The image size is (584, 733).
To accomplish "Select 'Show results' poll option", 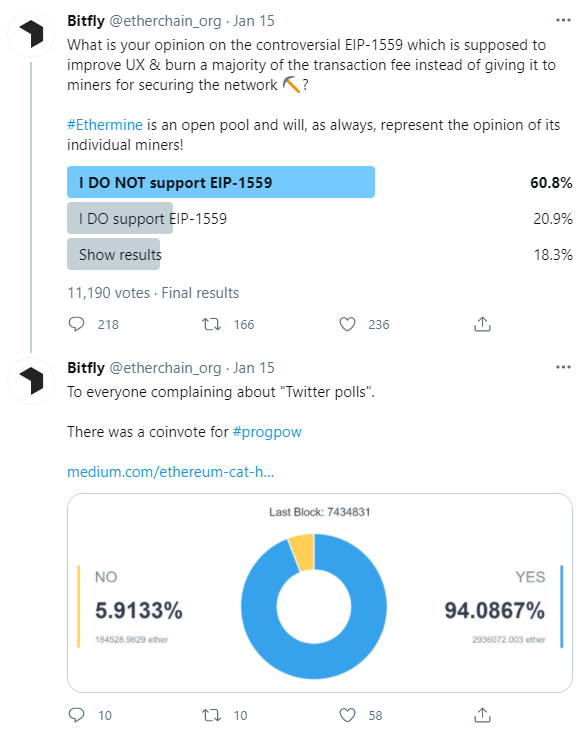I will [x=319, y=254].
